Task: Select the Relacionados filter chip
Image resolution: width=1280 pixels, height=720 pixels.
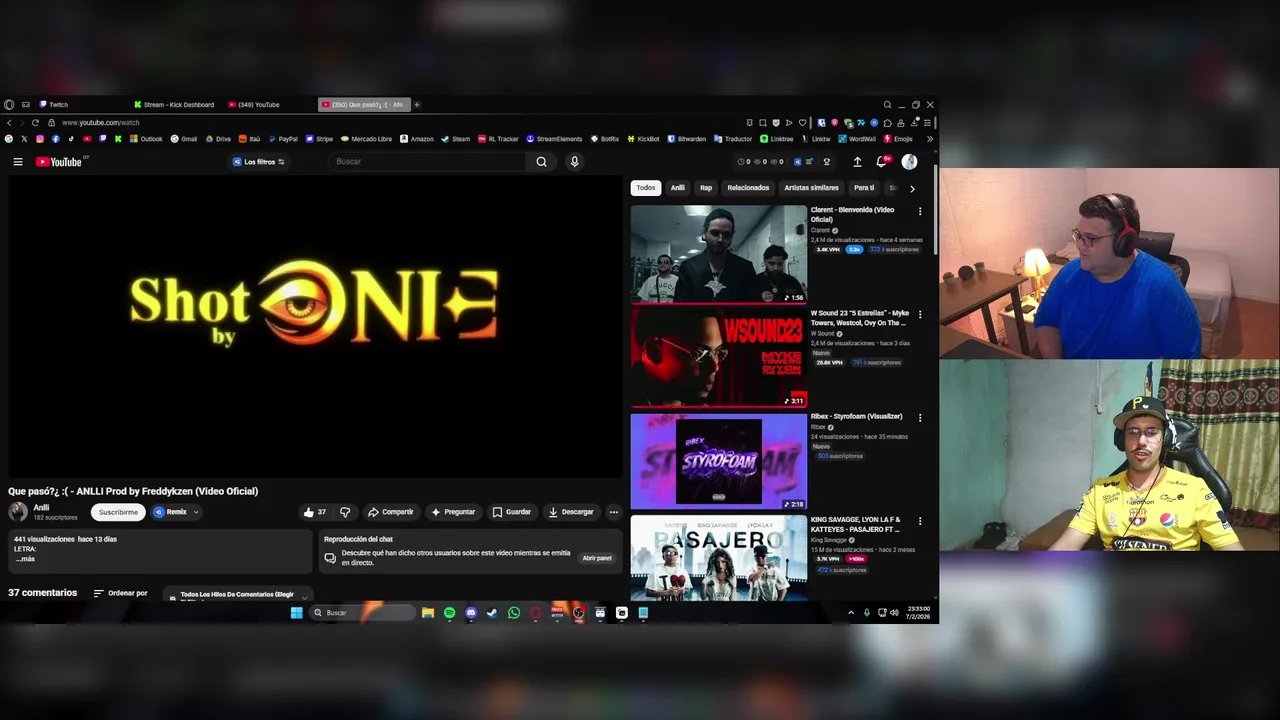Action: click(748, 188)
